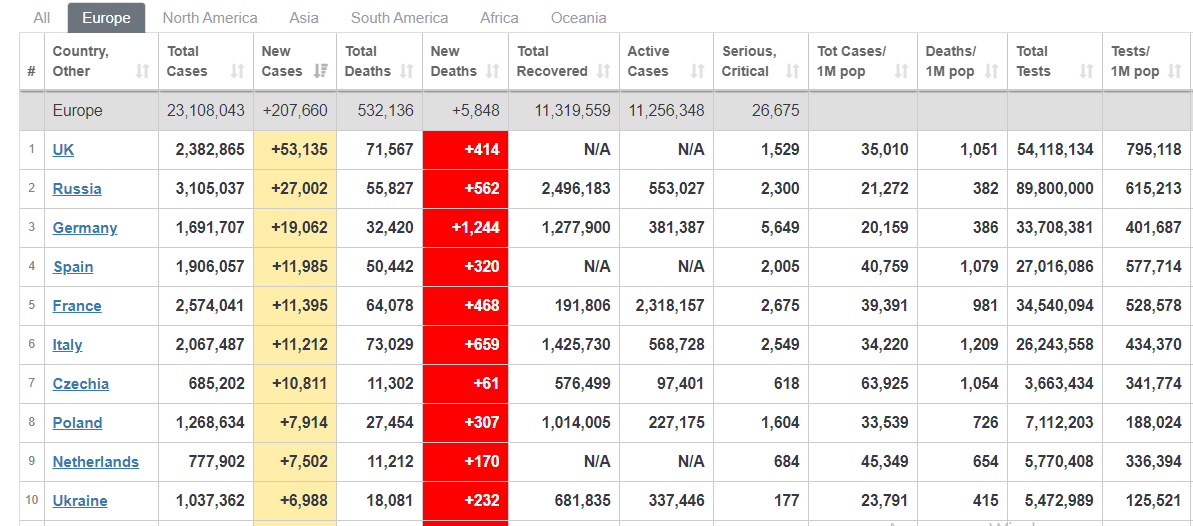Show all continents with All tab
This screenshot has height=526, width=1193.
coord(42,18)
